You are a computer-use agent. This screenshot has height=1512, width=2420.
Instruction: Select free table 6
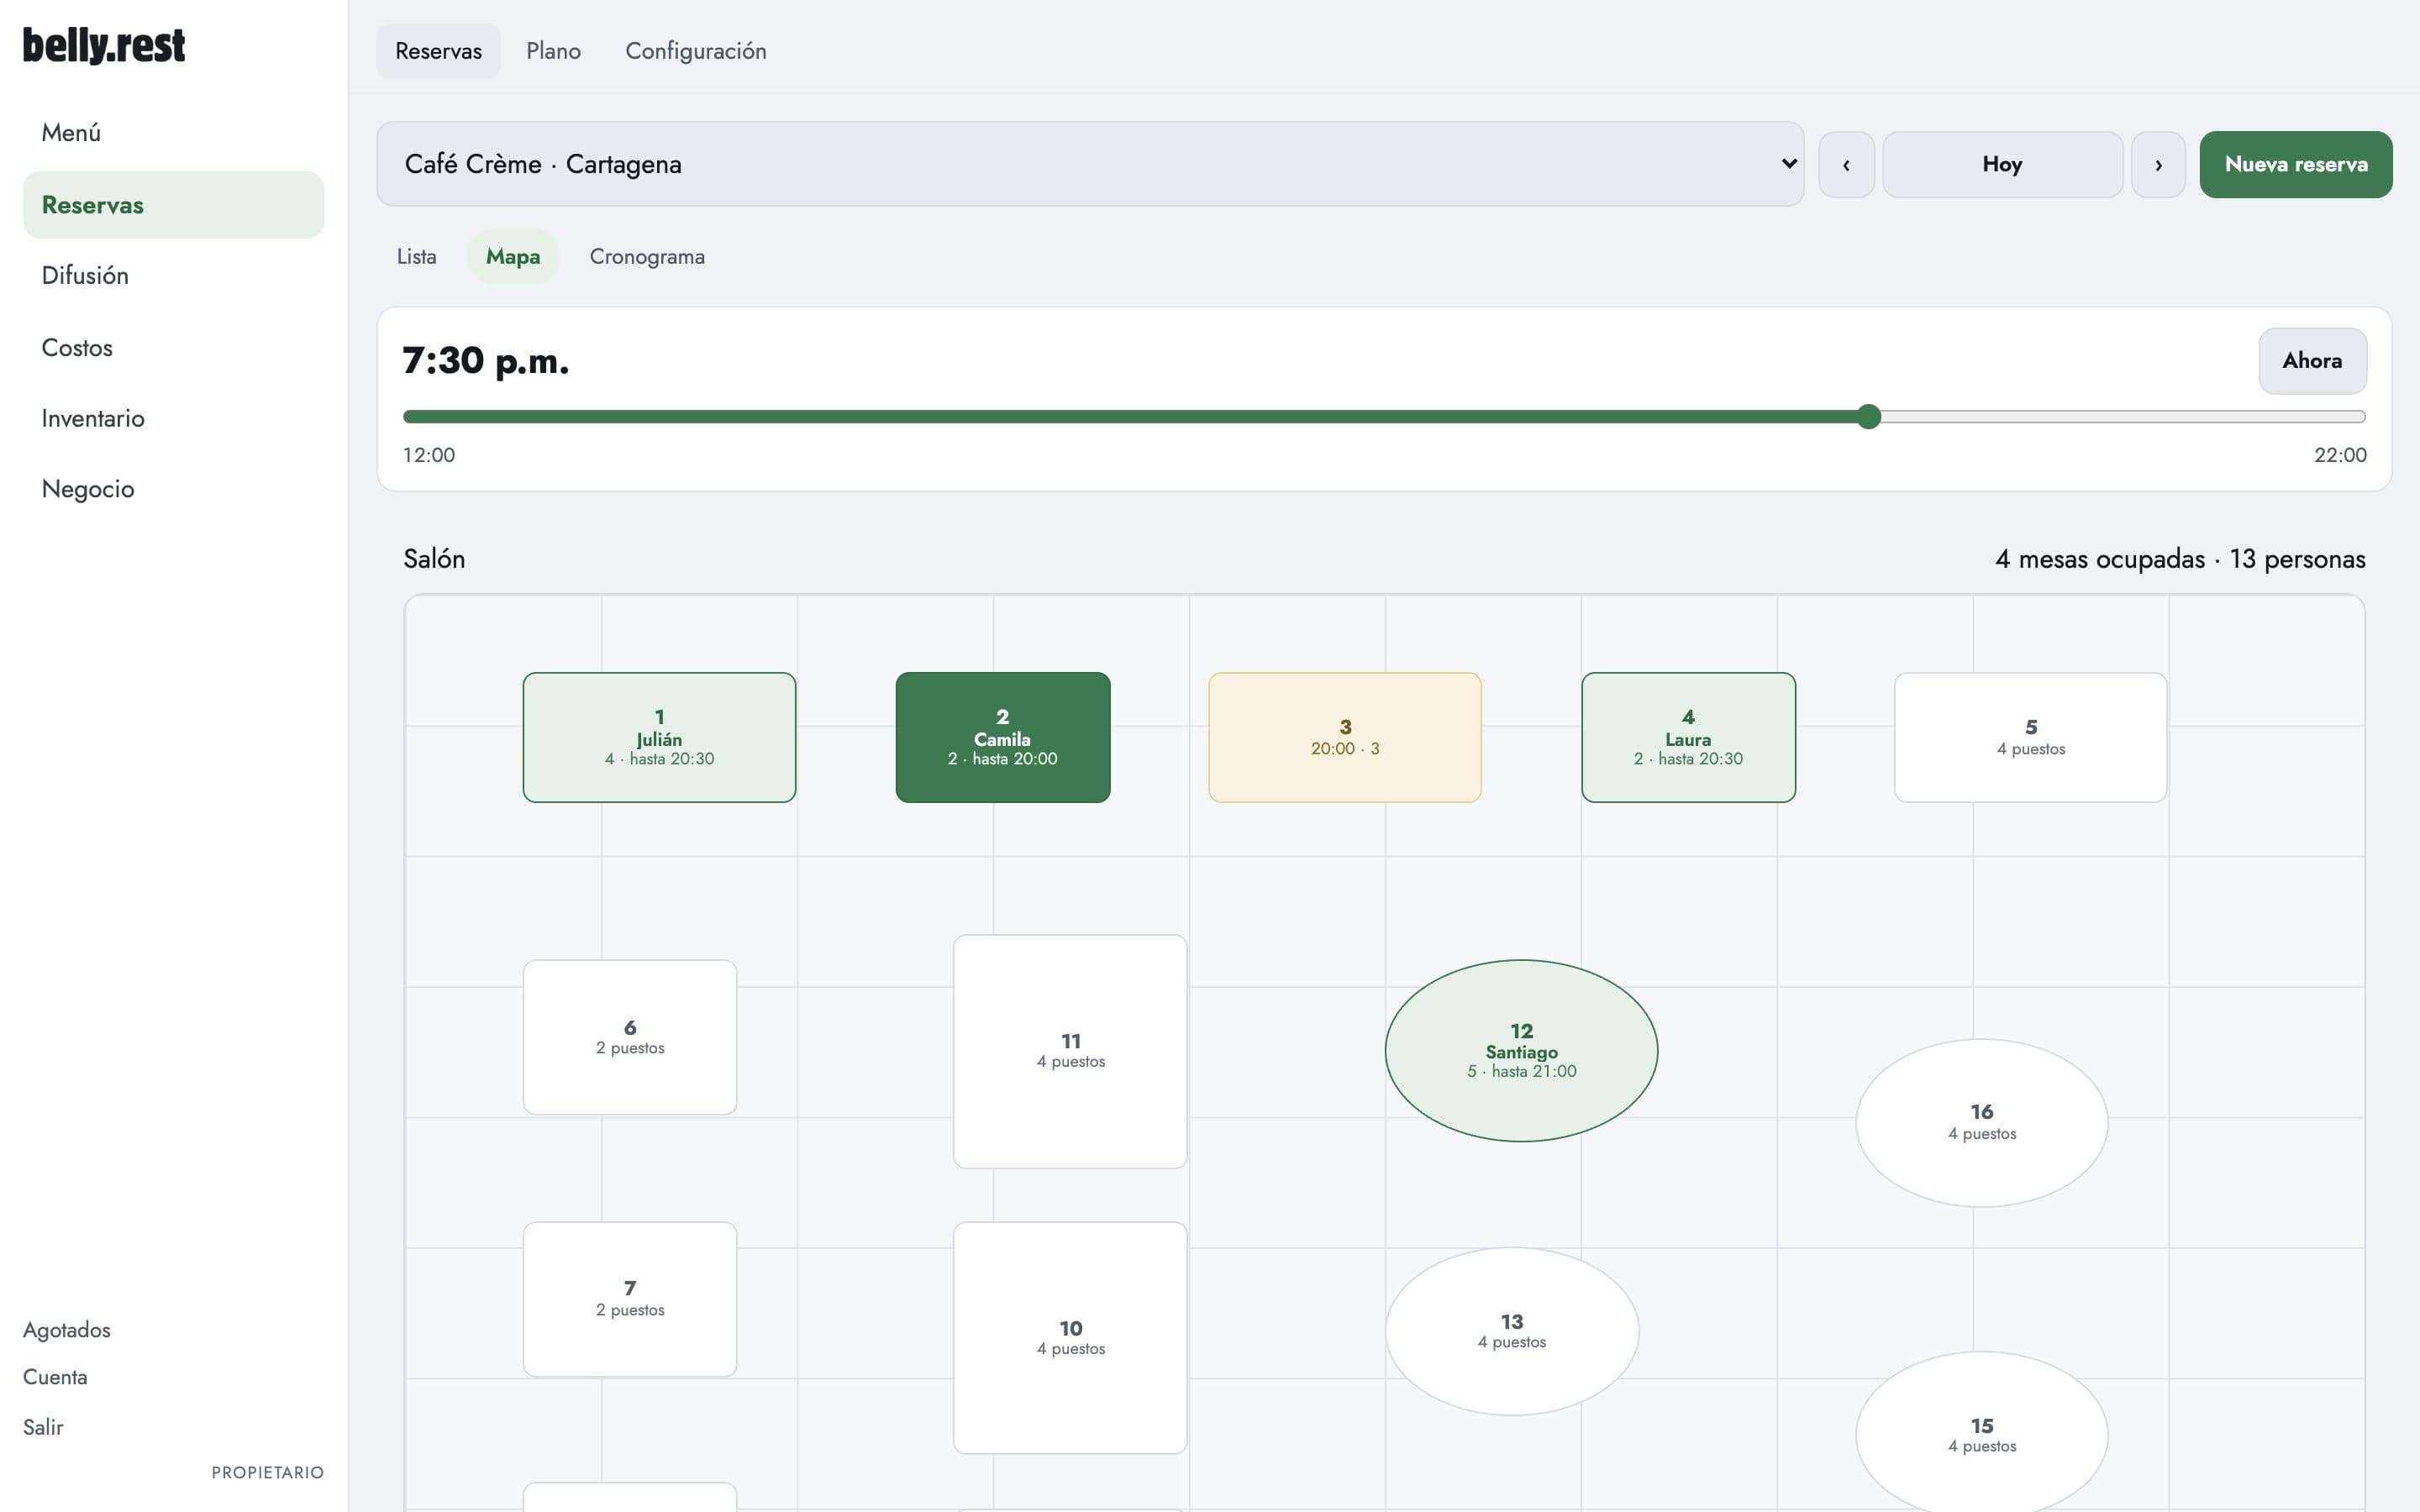[630, 1037]
